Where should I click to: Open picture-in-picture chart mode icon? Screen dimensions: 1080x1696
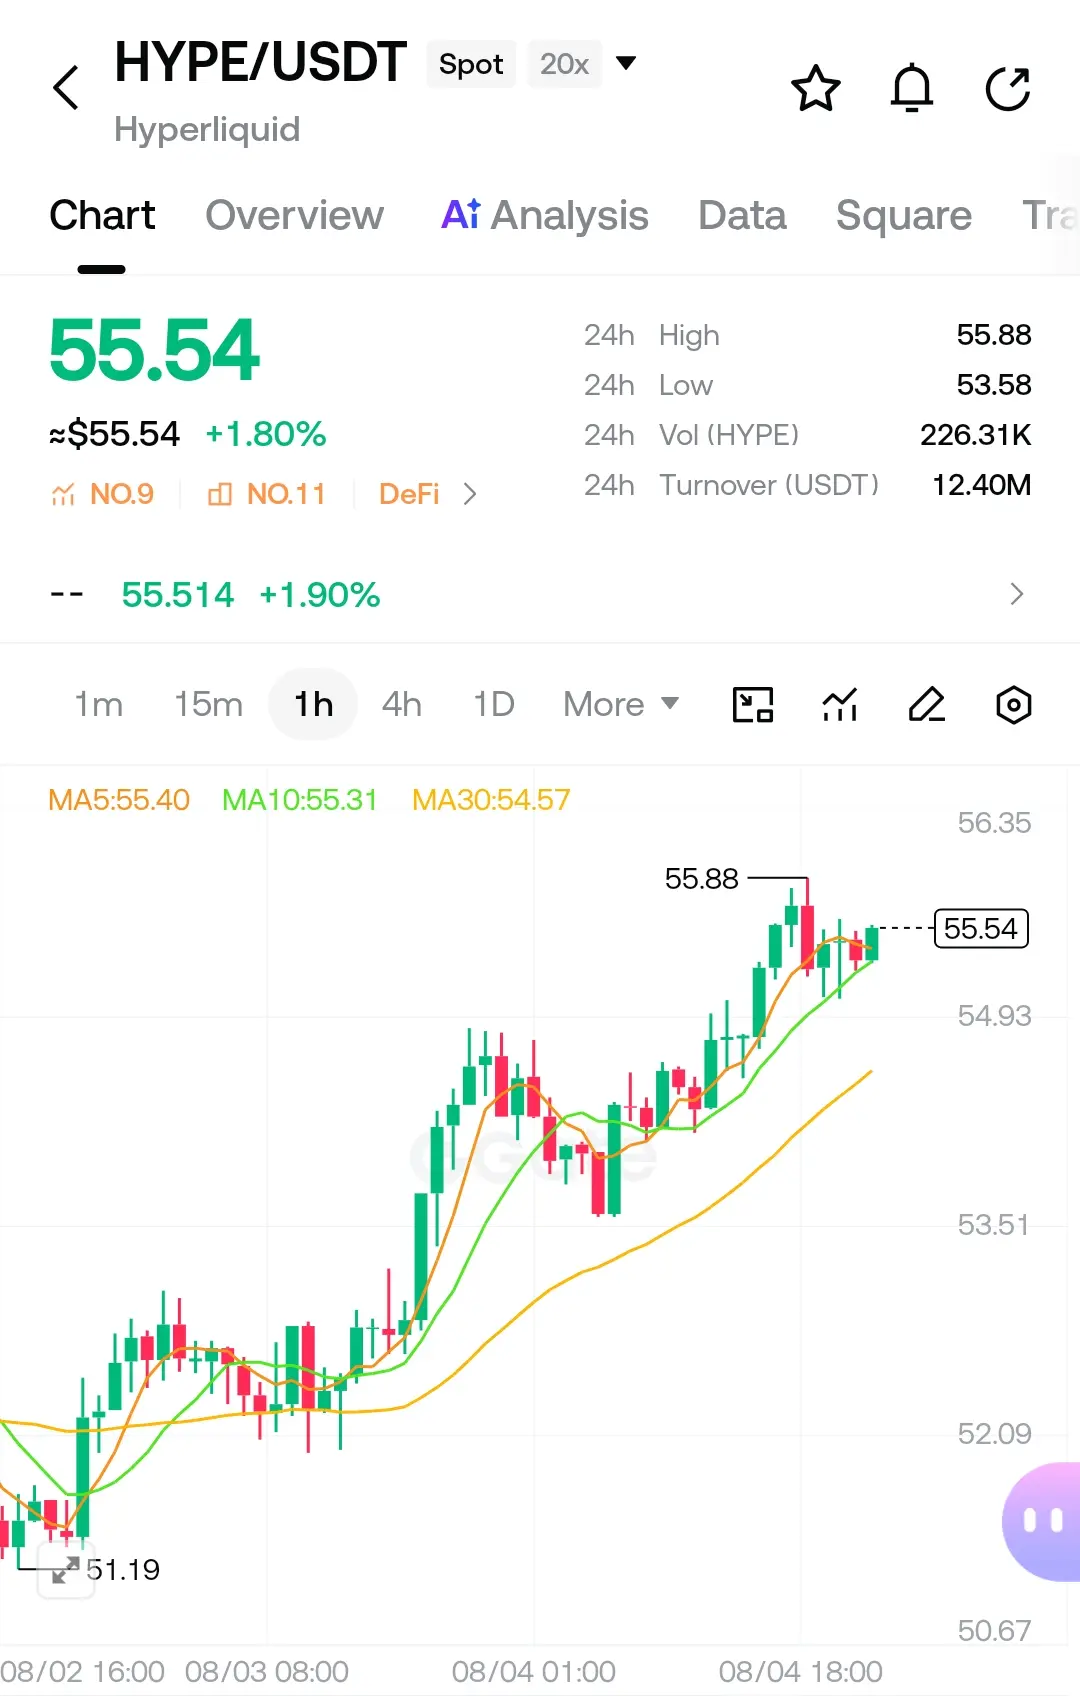click(x=753, y=705)
